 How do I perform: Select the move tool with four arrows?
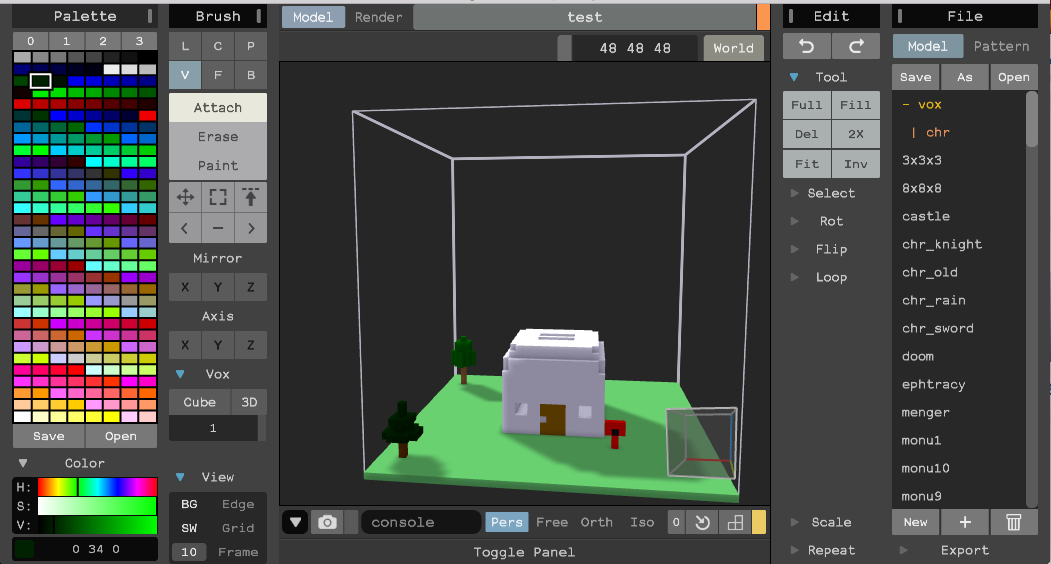[x=185, y=198]
